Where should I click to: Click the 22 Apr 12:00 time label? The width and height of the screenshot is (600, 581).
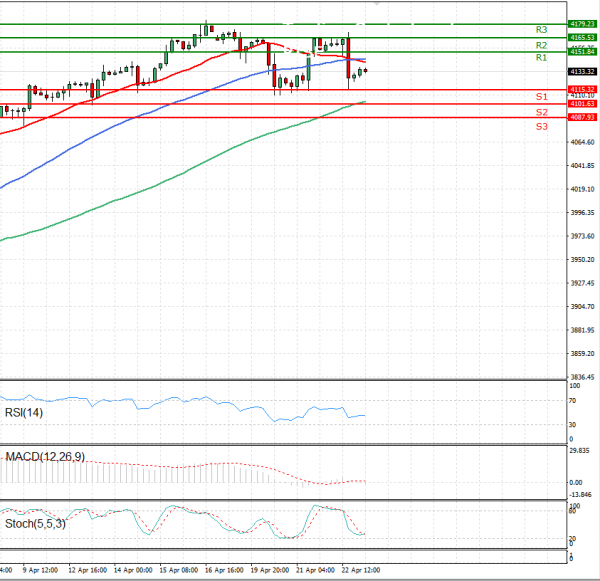tap(361, 570)
